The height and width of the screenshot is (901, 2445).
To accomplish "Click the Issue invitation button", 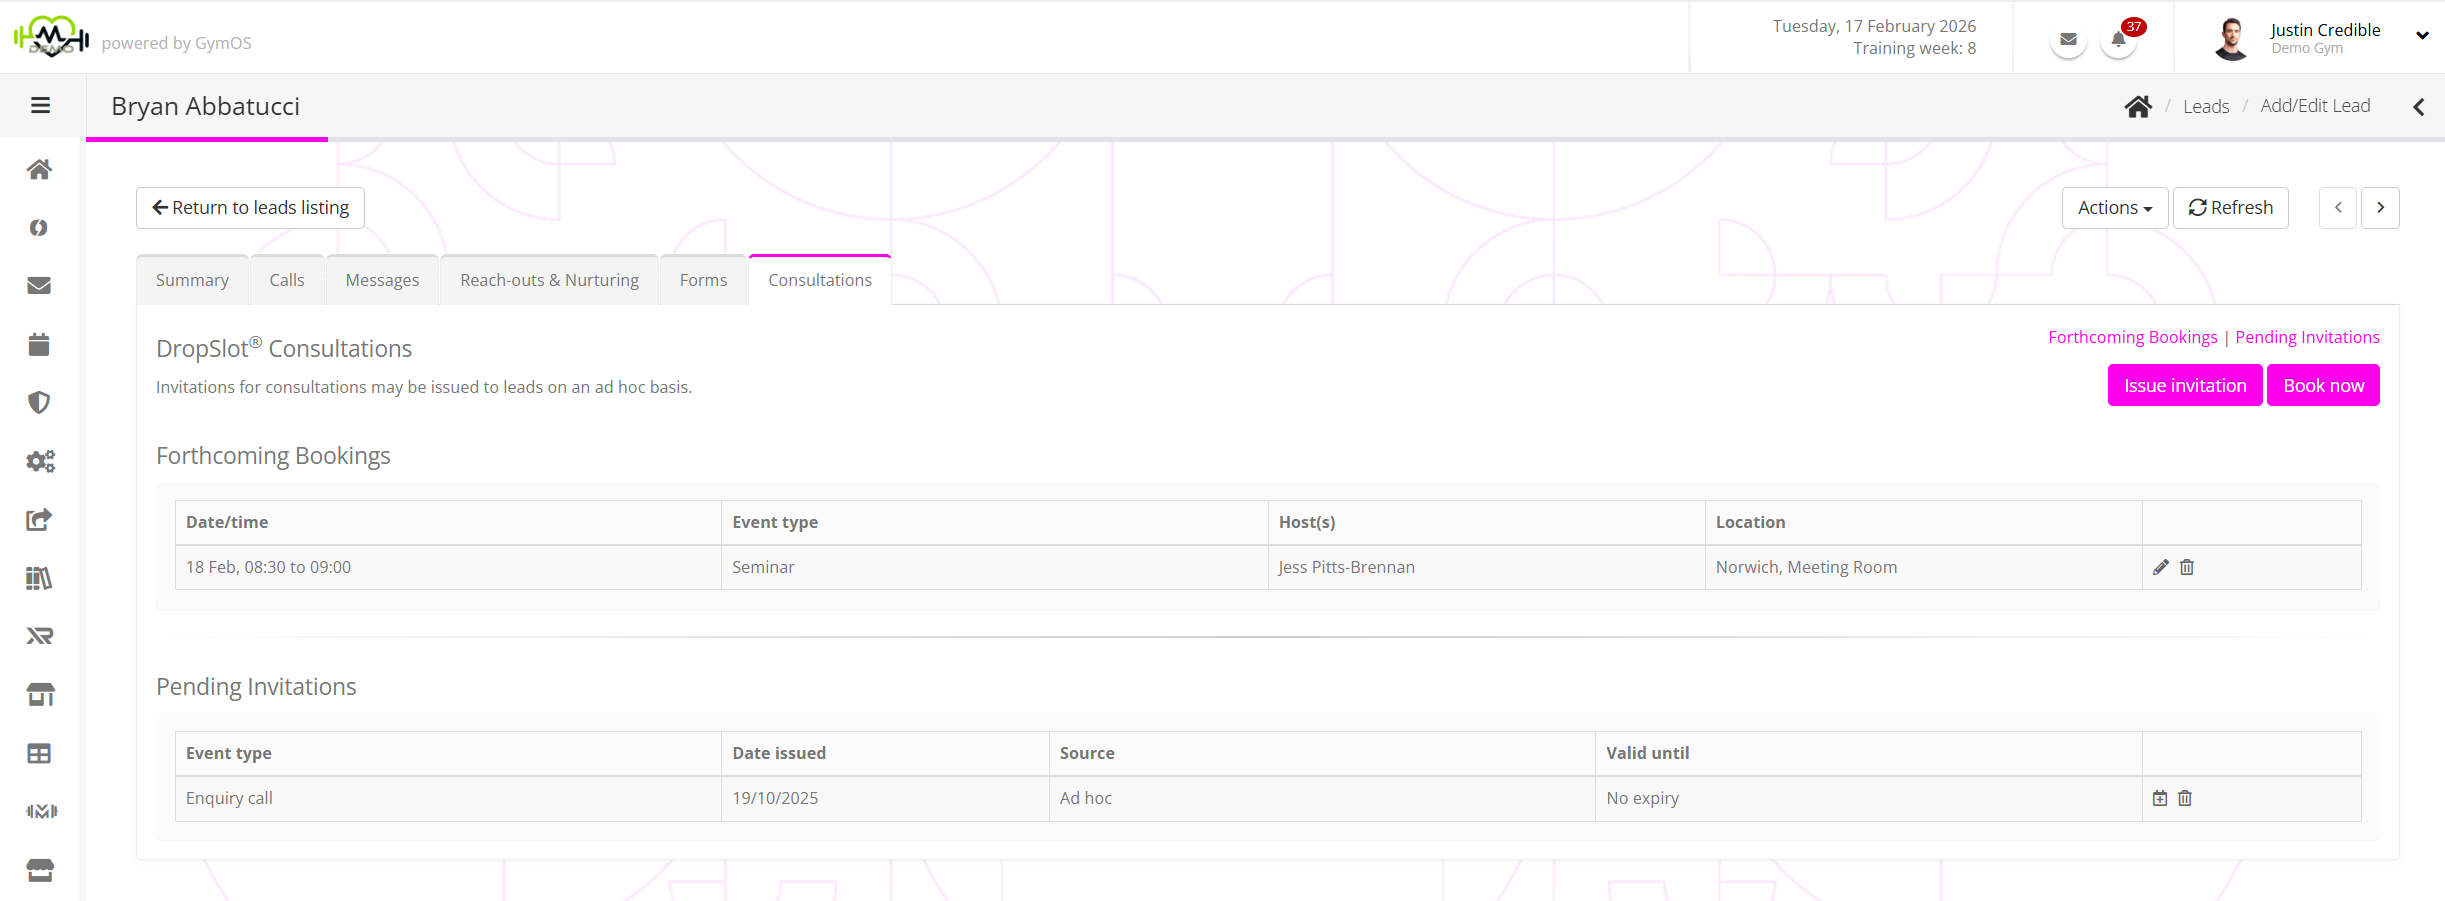I will 2184,385.
